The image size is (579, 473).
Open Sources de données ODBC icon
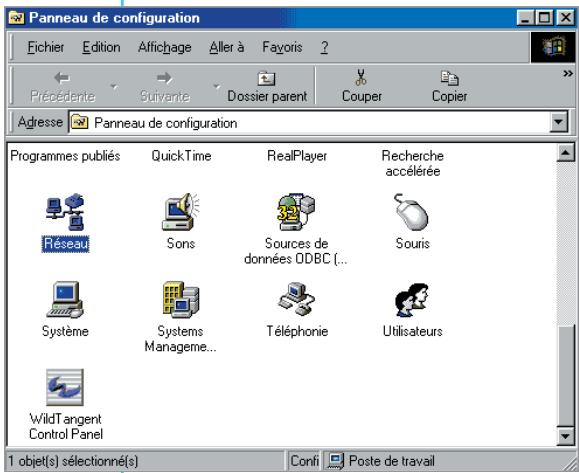(296, 212)
